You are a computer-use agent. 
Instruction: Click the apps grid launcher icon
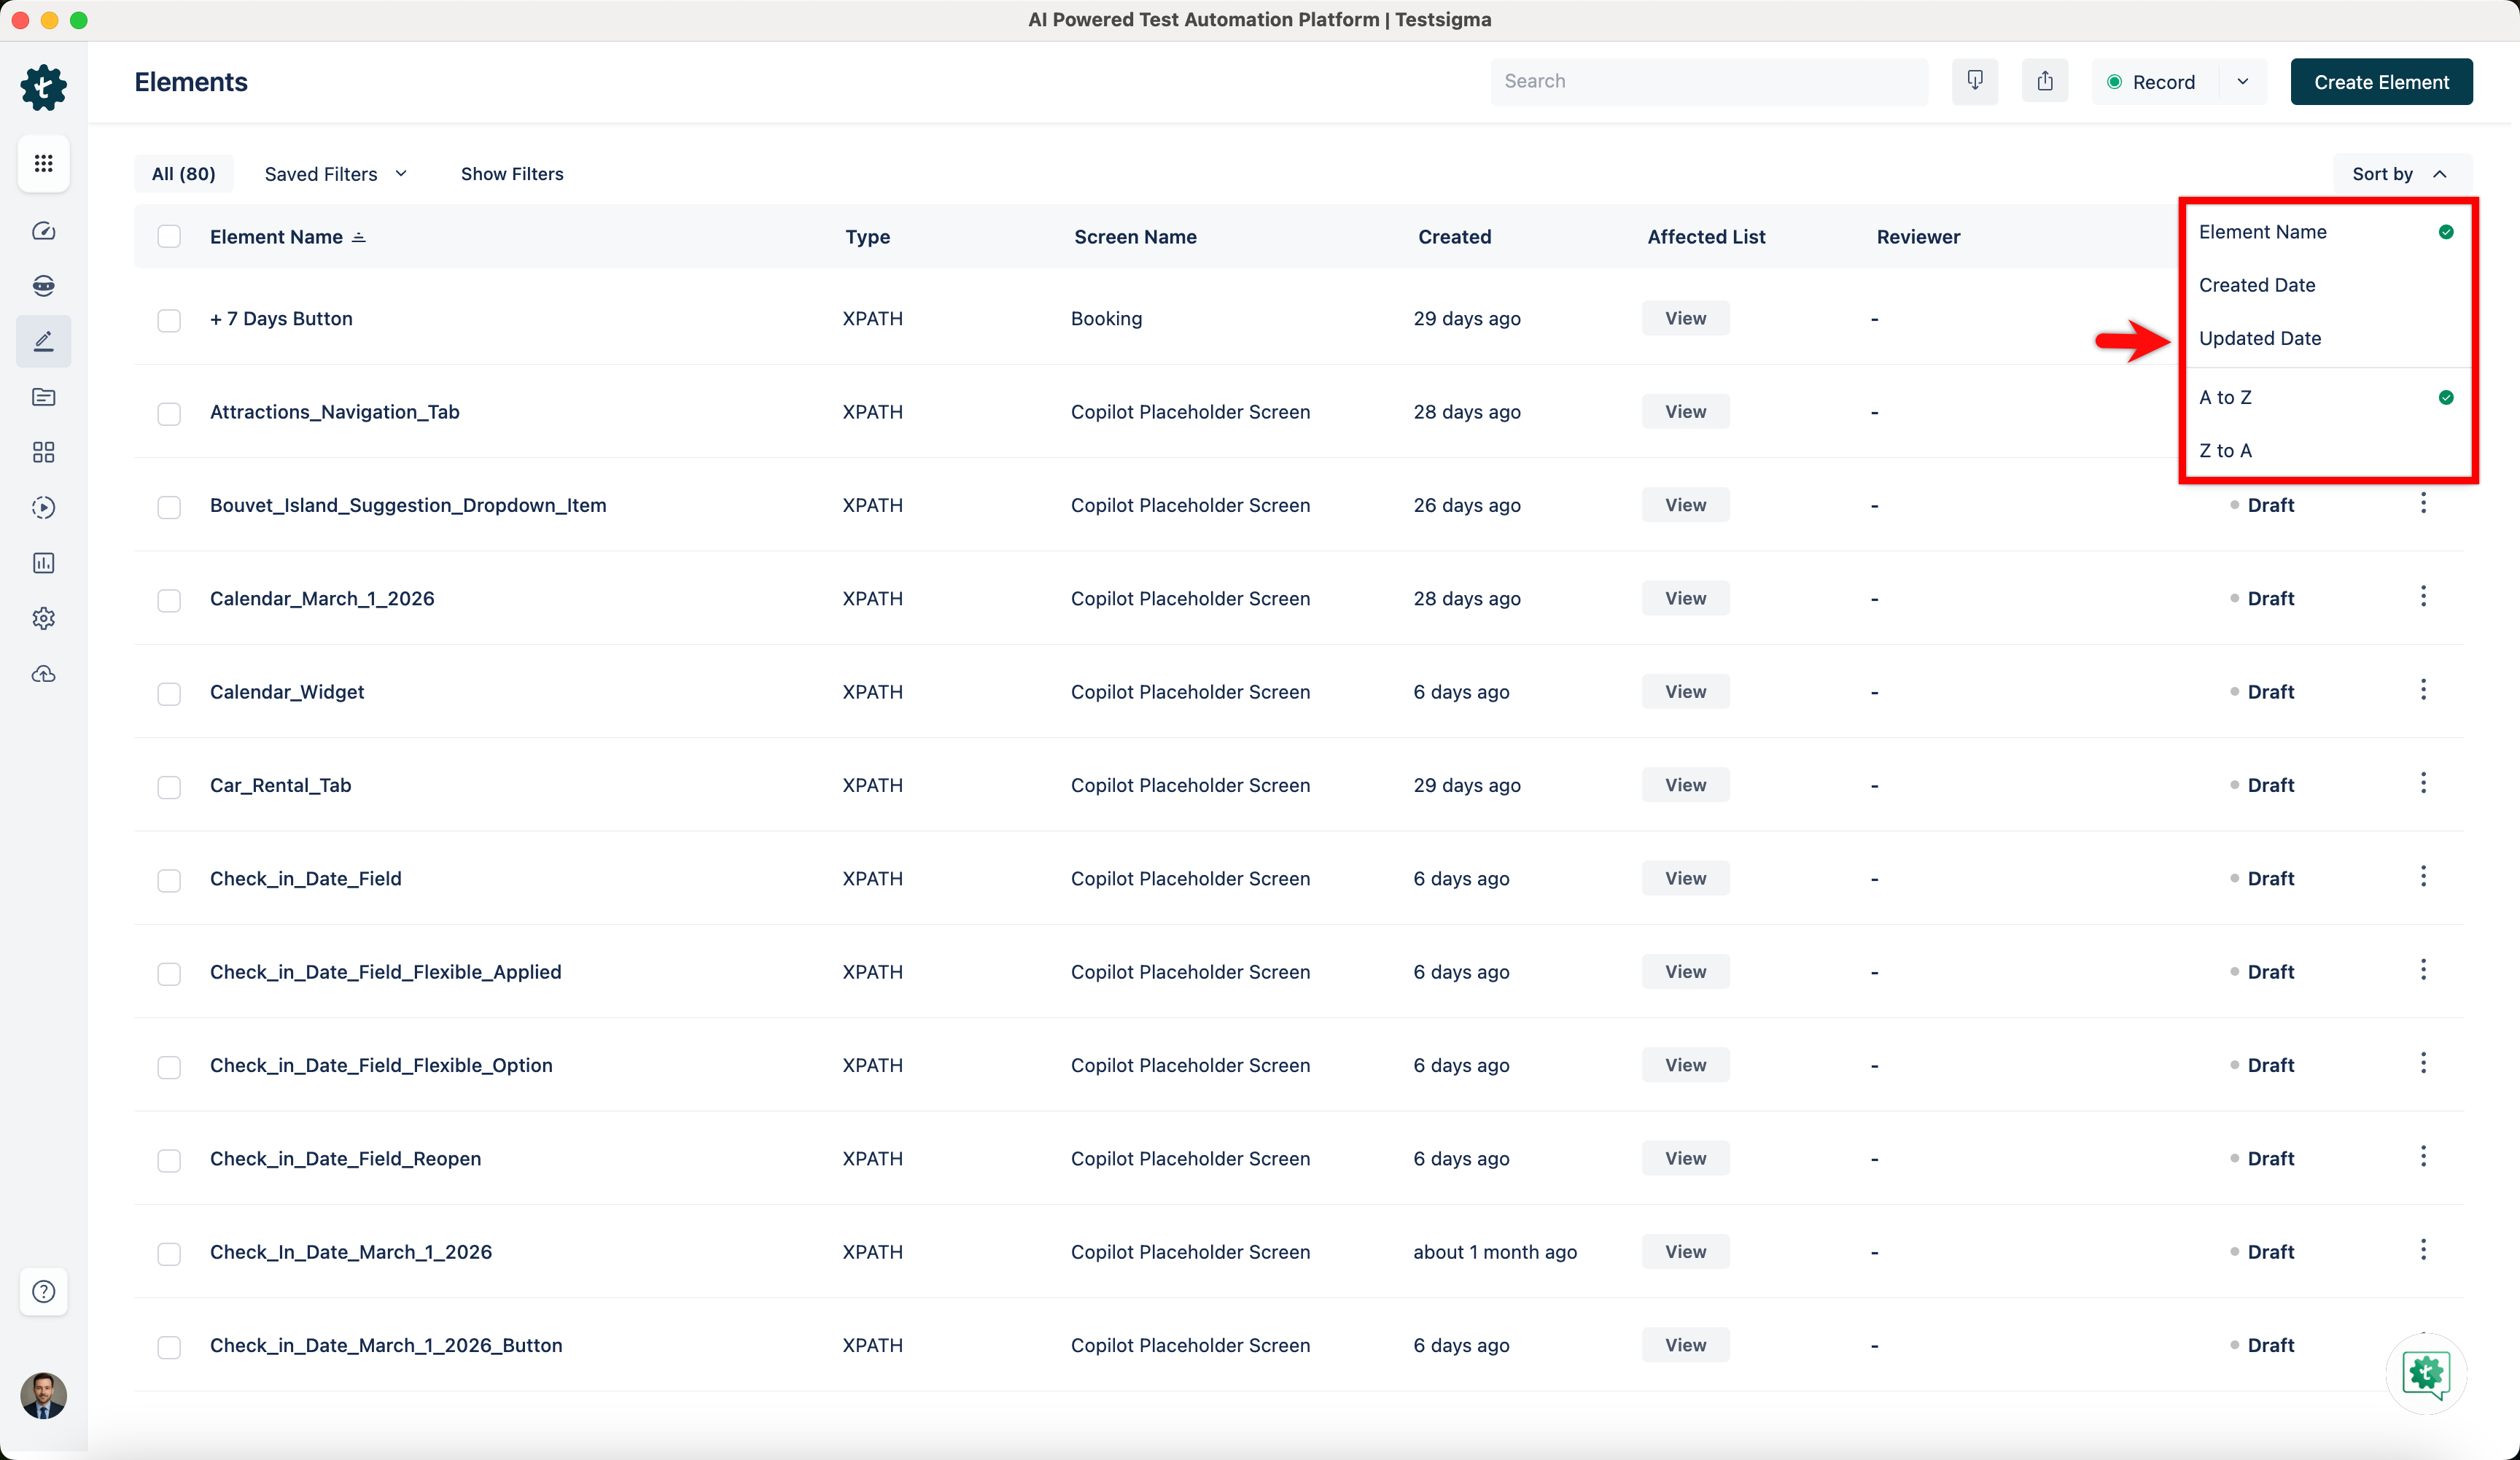[43, 163]
